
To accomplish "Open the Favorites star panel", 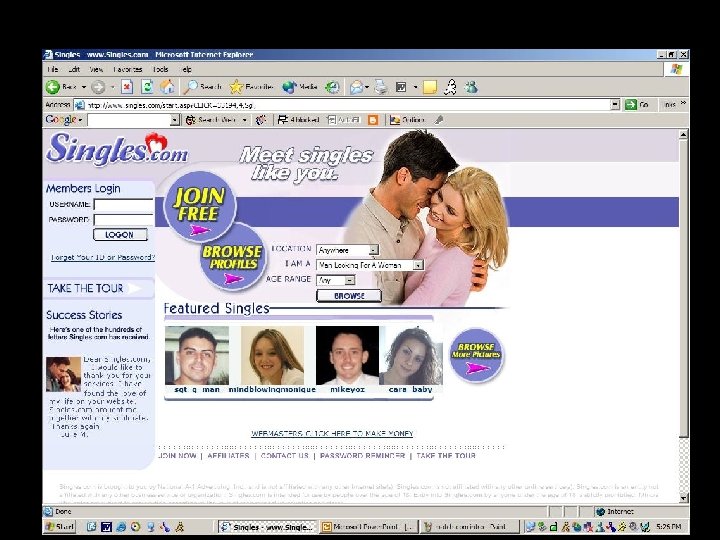I will click(x=252, y=87).
